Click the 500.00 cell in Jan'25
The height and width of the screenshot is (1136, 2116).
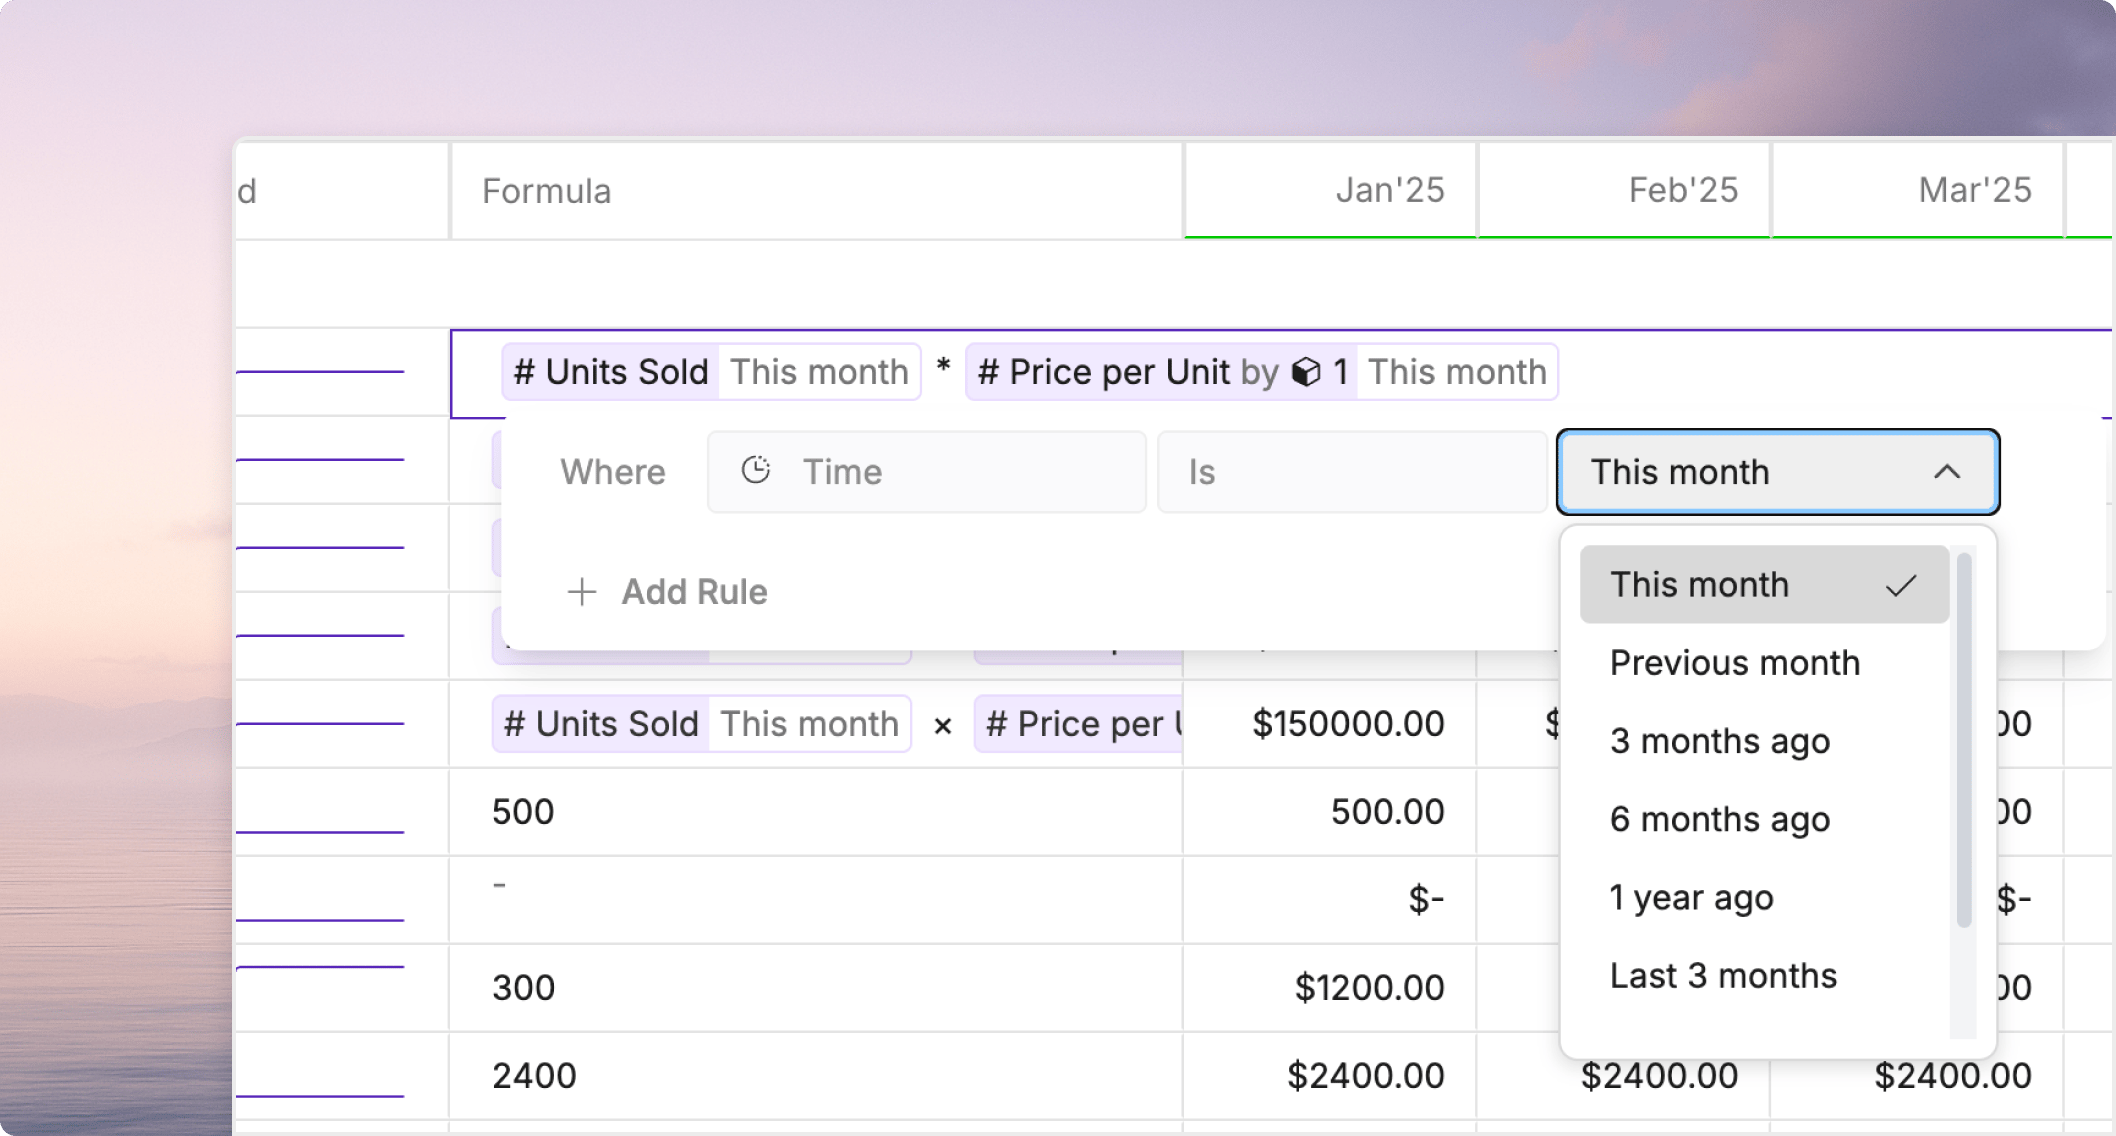[1331, 812]
